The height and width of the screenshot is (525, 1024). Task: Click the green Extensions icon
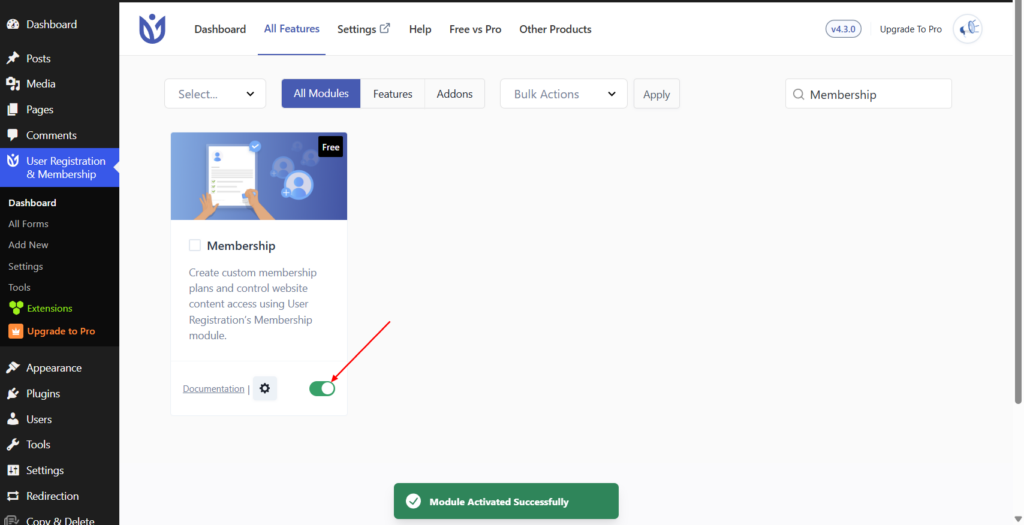[16, 308]
